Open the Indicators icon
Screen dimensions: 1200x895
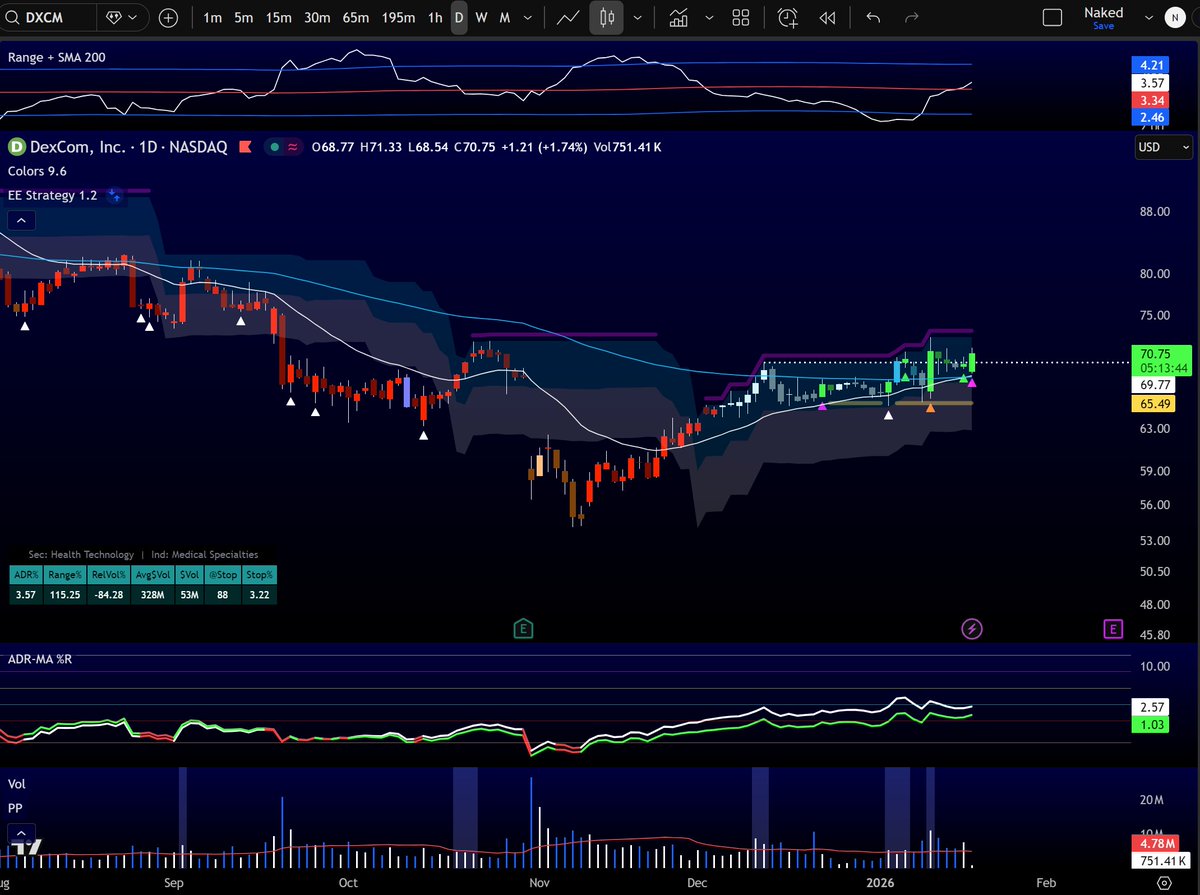(x=680, y=17)
